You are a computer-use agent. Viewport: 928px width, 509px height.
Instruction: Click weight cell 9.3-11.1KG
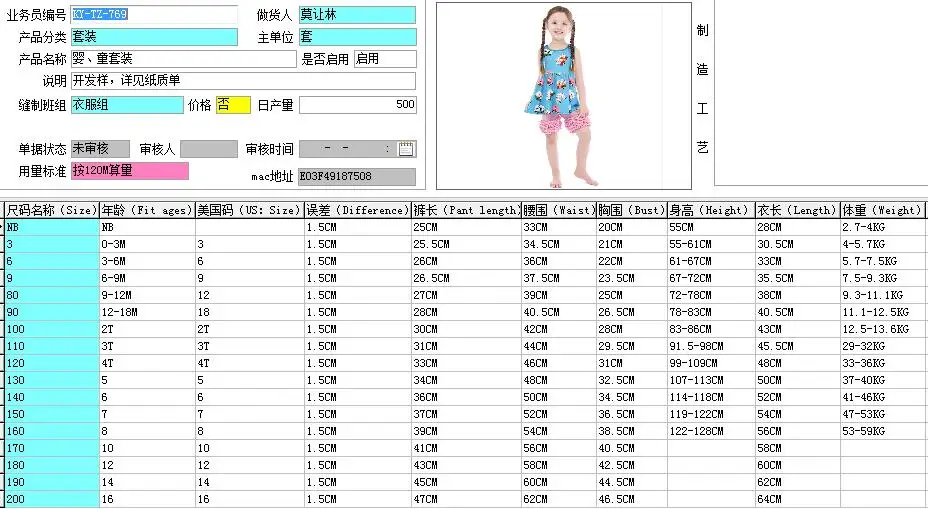coord(882,295)
